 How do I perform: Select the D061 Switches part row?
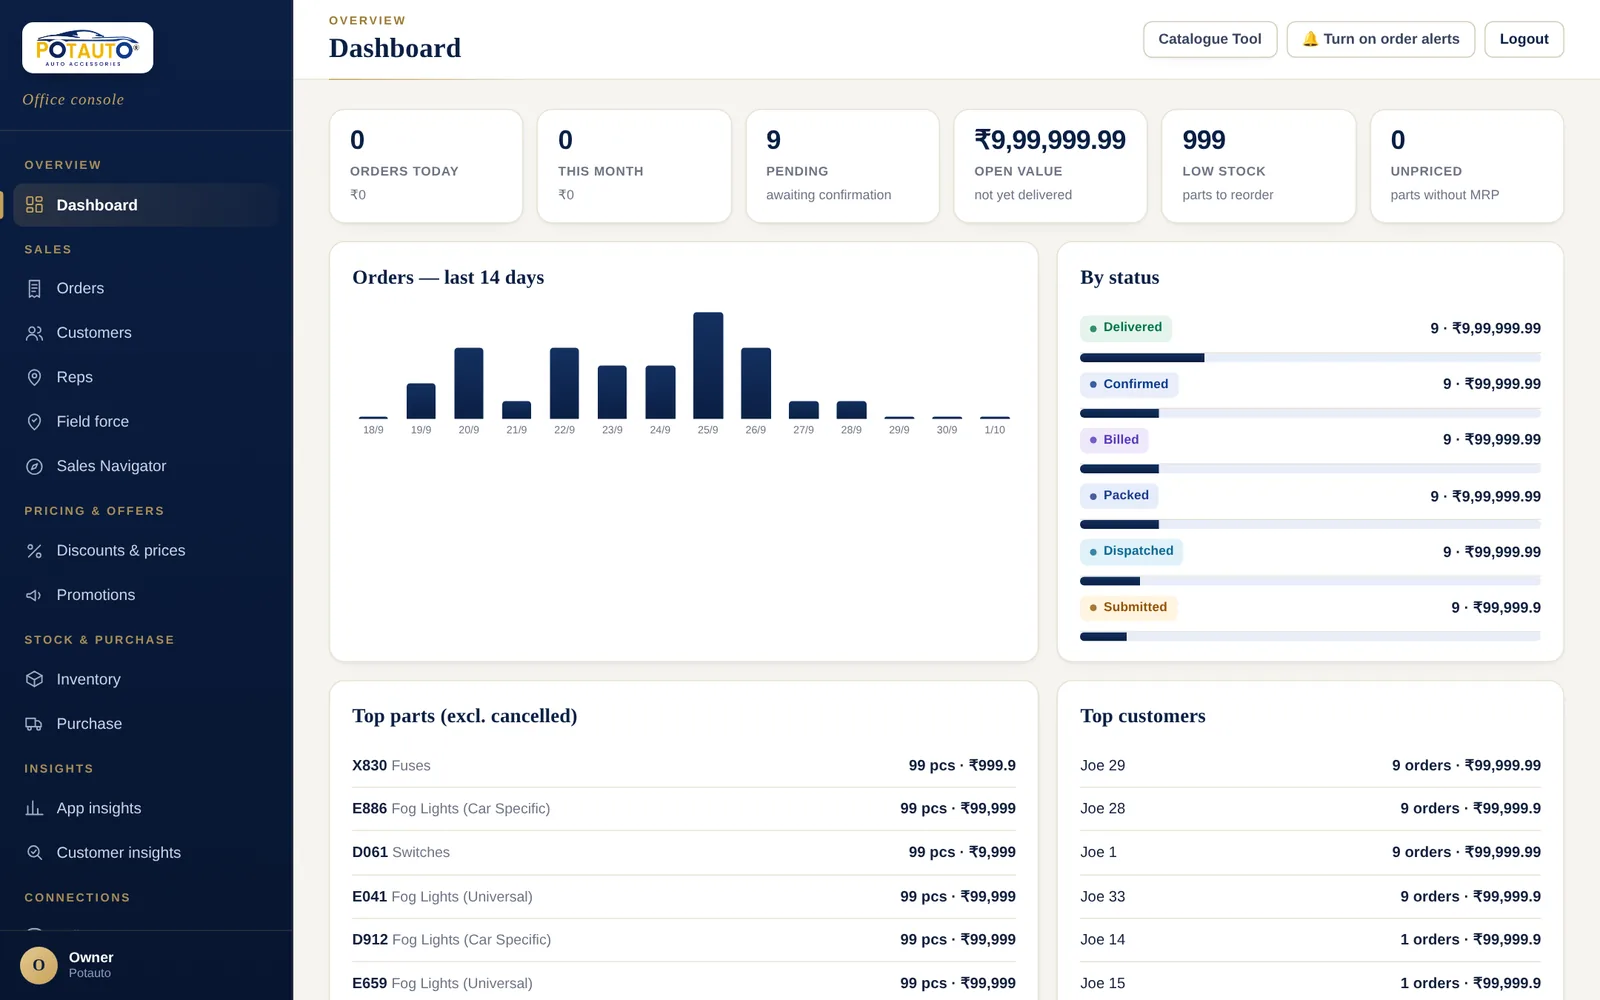coord(684,853)
